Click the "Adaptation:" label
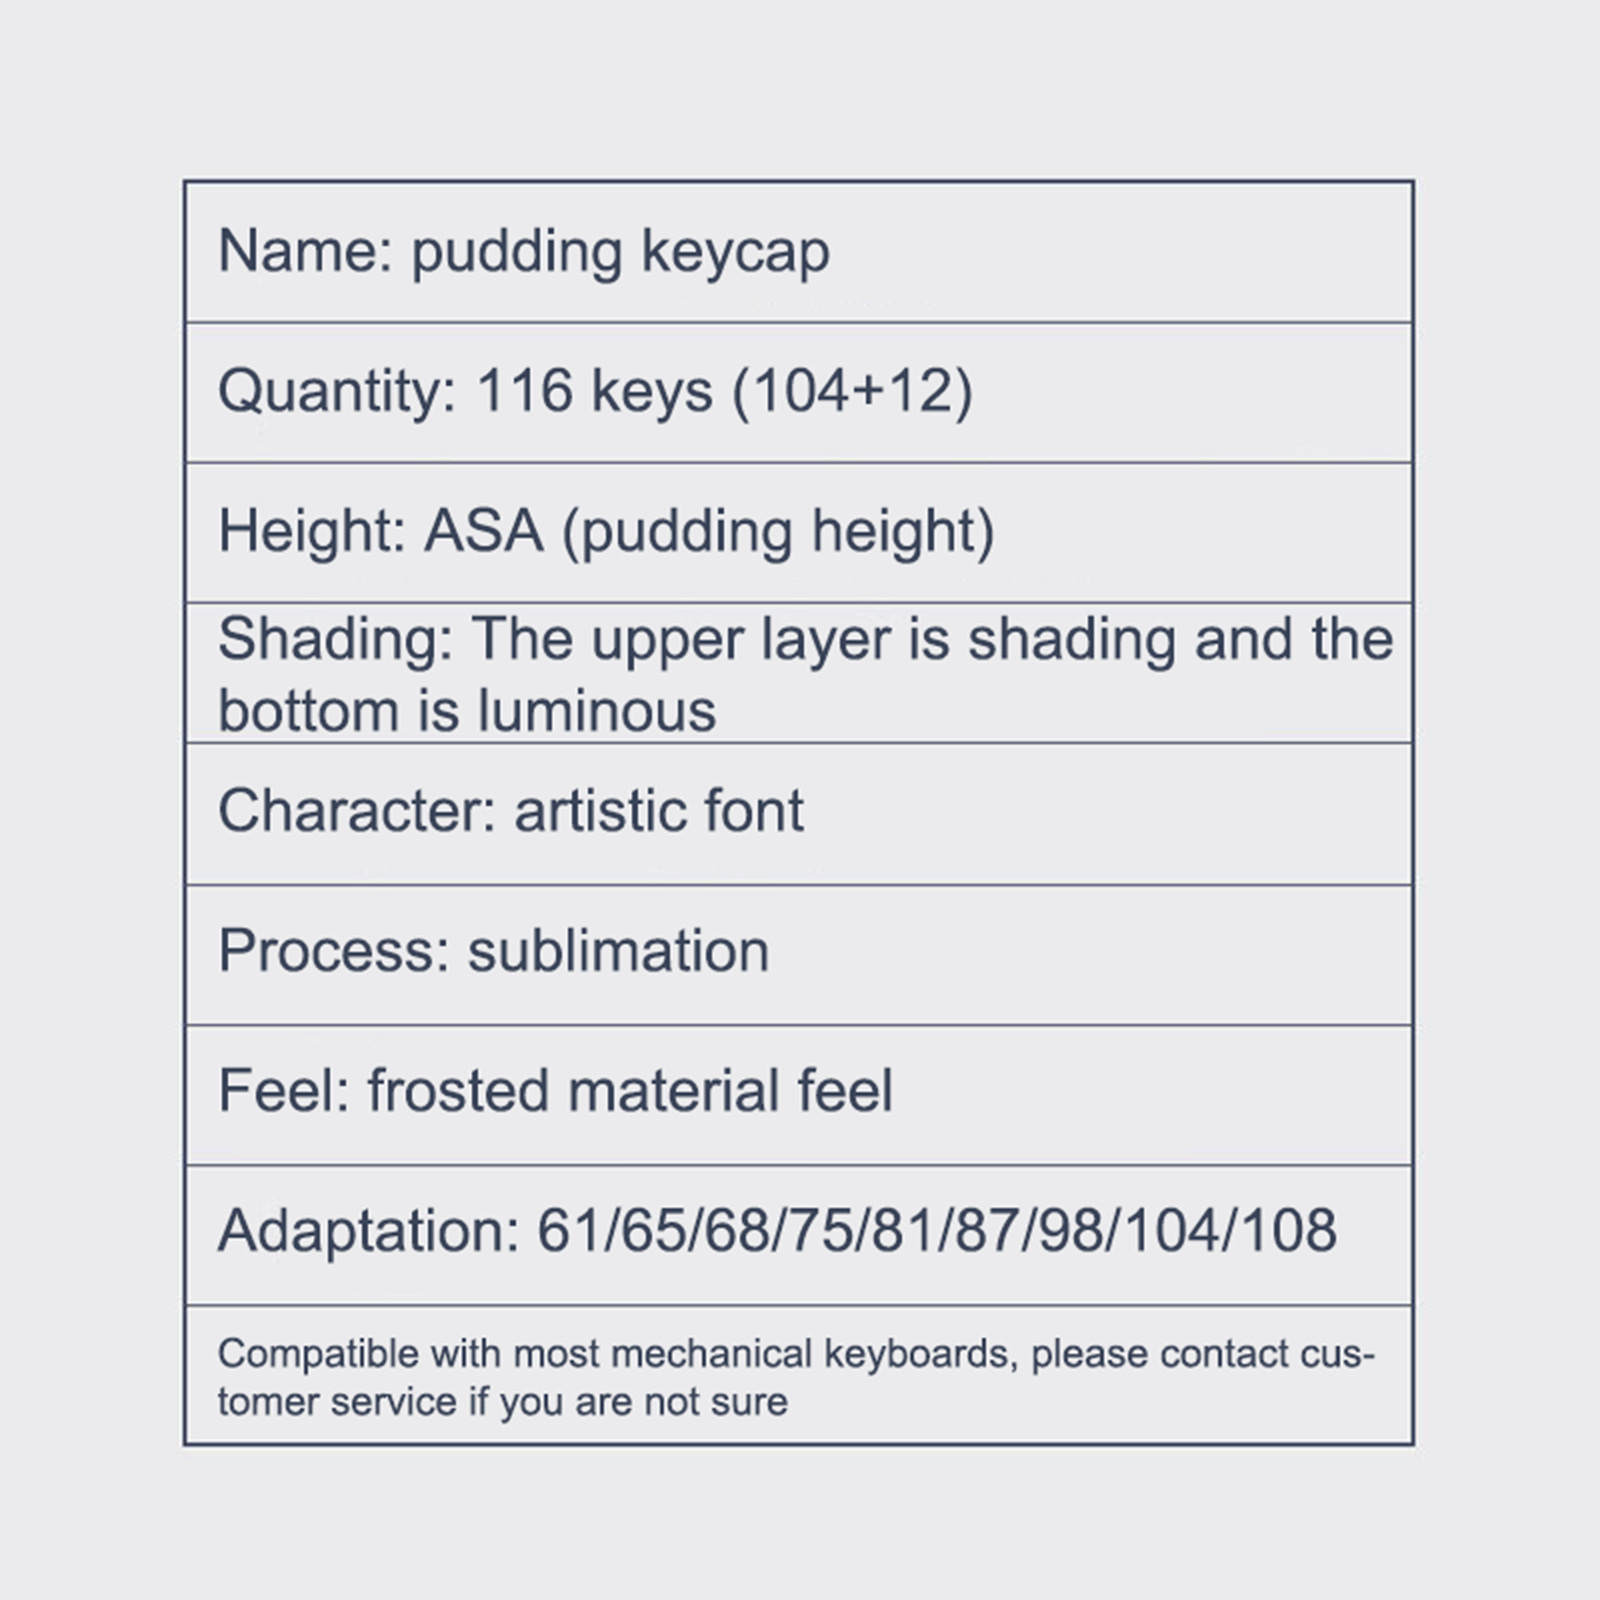The width and height of the screenshot is (1600, 1600). [x=369, y=1230]
